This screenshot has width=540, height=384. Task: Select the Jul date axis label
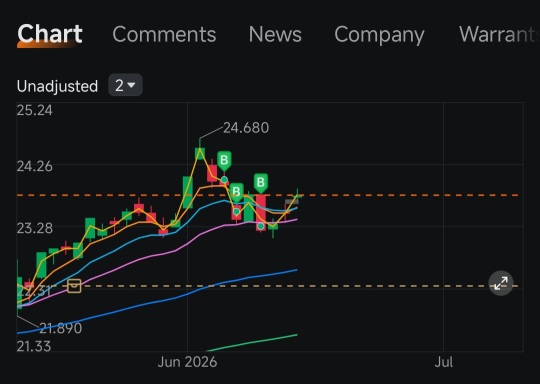(x=444, y=362)
